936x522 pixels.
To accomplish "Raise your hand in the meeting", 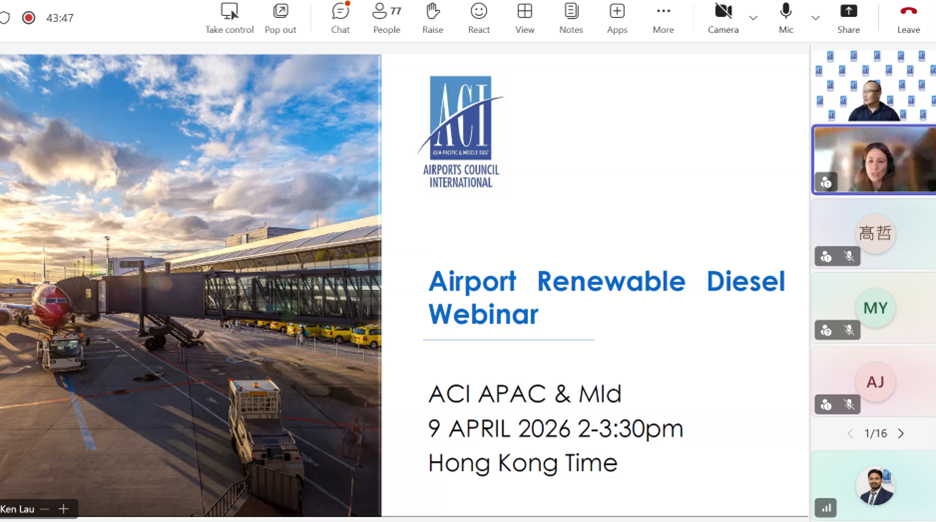I will pos(432,17).
